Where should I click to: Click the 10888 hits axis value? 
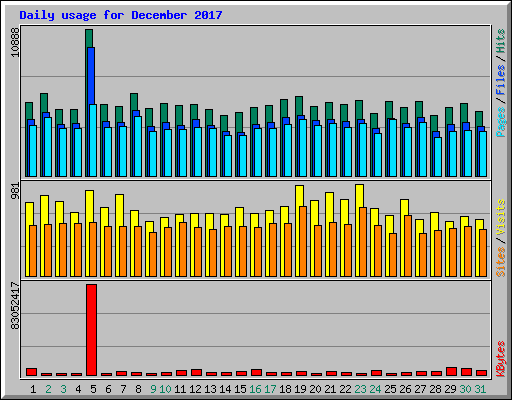coord(15,42)
